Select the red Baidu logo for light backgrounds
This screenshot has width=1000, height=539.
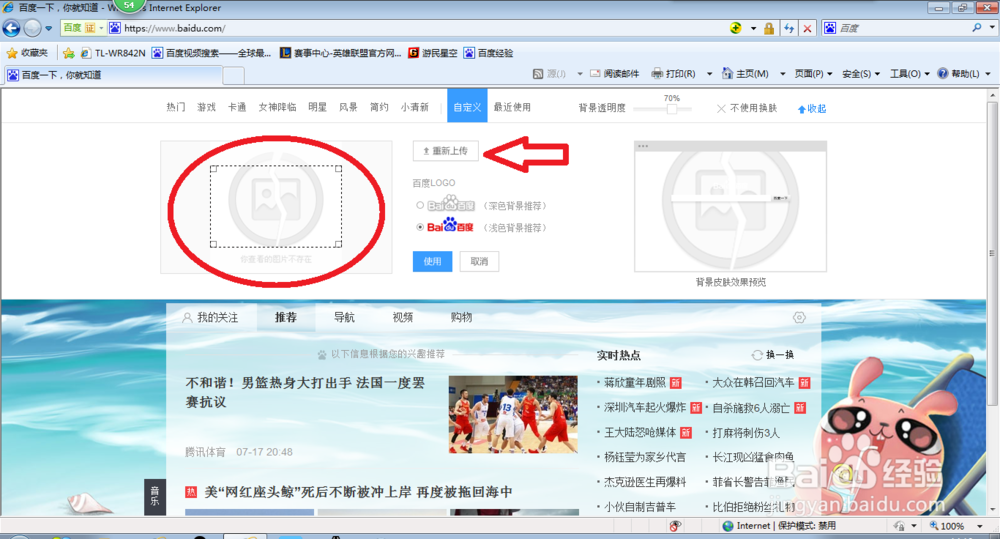[420, 227]
